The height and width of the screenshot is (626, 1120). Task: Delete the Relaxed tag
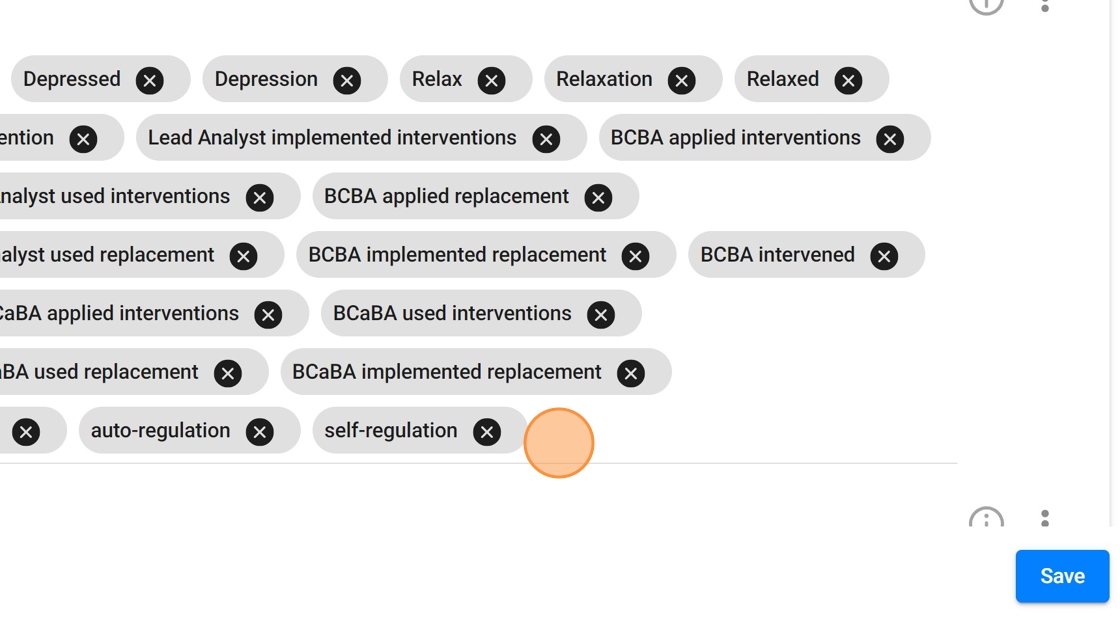pos(848,81)
